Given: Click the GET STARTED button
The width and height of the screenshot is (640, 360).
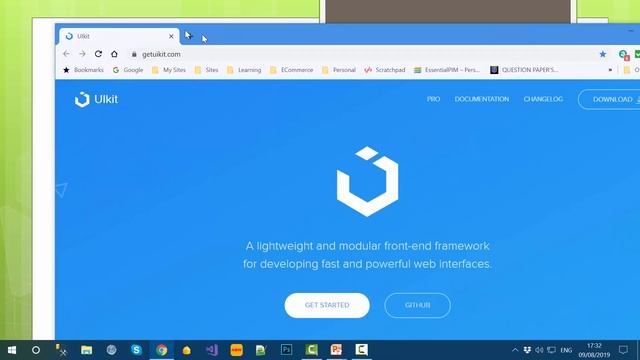Looking at the screenshot, I should 327,305.
